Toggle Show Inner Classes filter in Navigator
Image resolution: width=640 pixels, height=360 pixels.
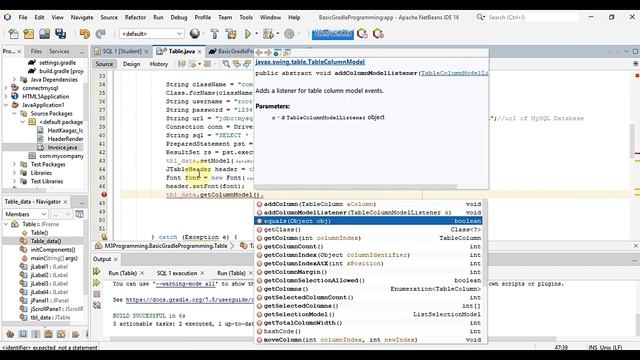(61, 334)
